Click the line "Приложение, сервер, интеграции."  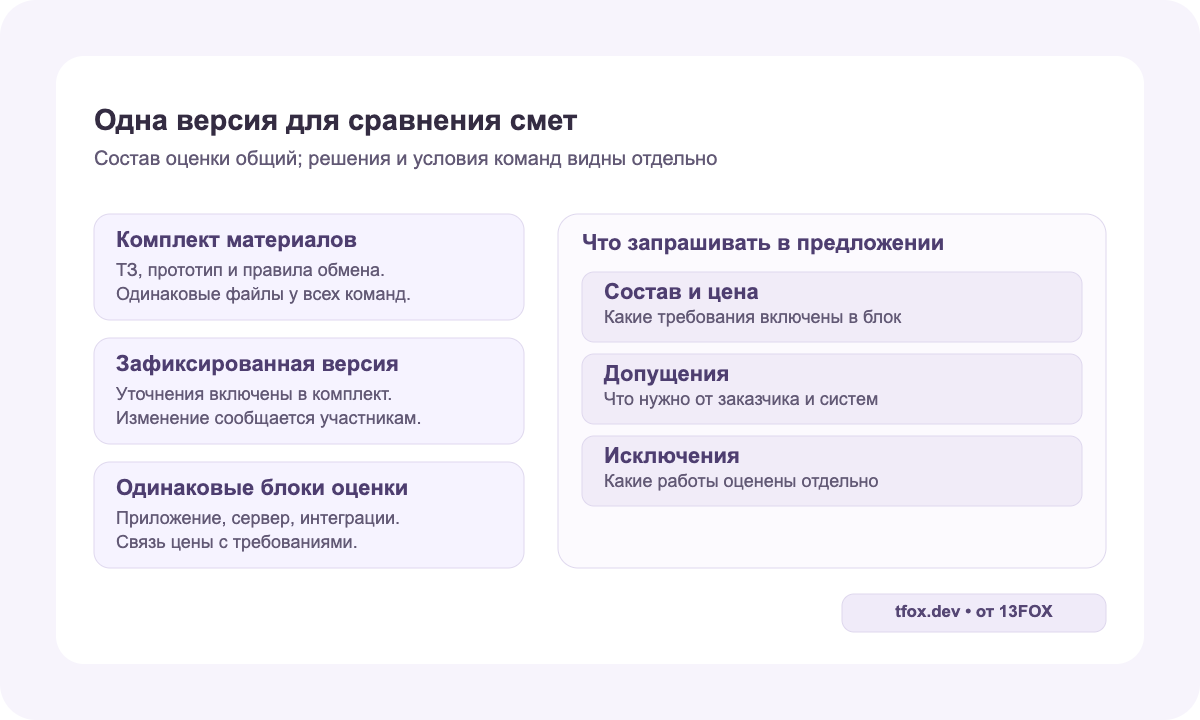(x=258, y=518)
